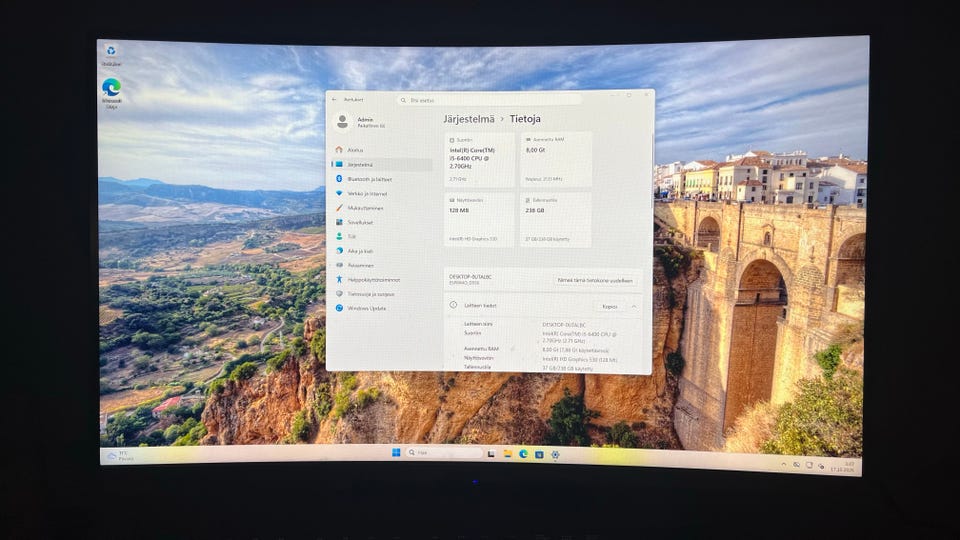Click the rename this computer button
This screenshot has width=960, height=540.
(594, 280)
